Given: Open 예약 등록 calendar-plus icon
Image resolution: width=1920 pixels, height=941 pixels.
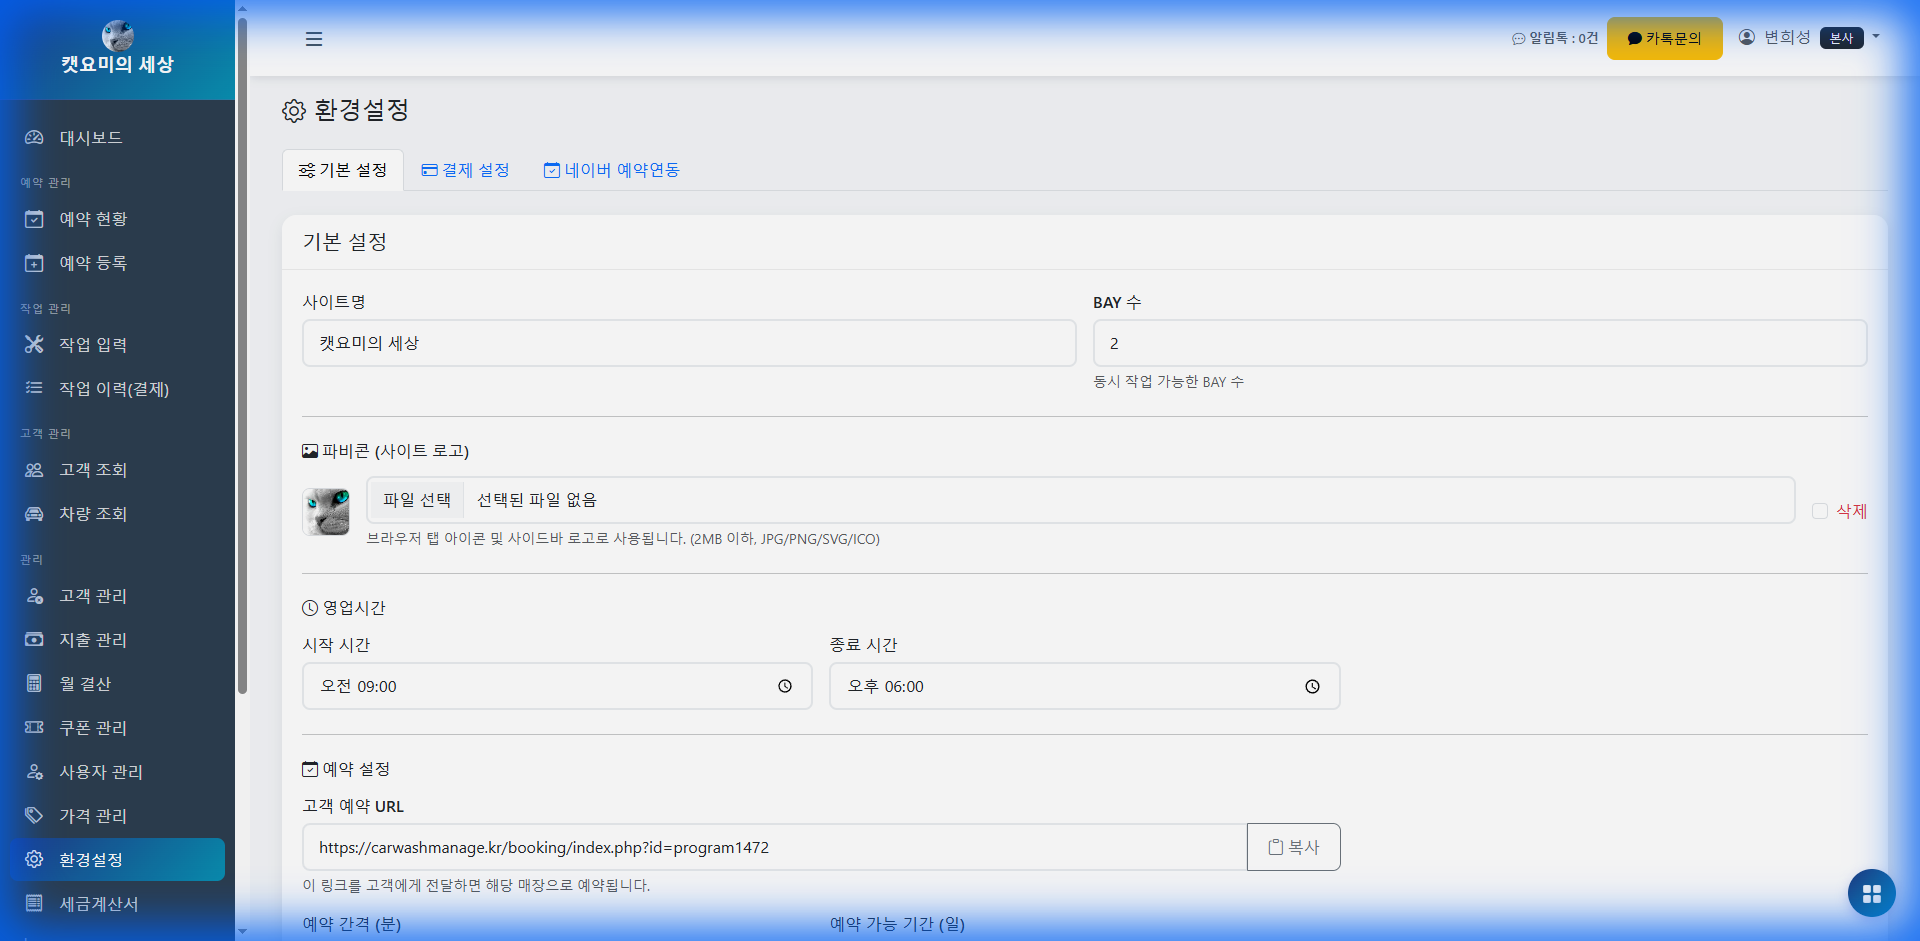Looking at the screenshot, I should click(x=34, y=263).
